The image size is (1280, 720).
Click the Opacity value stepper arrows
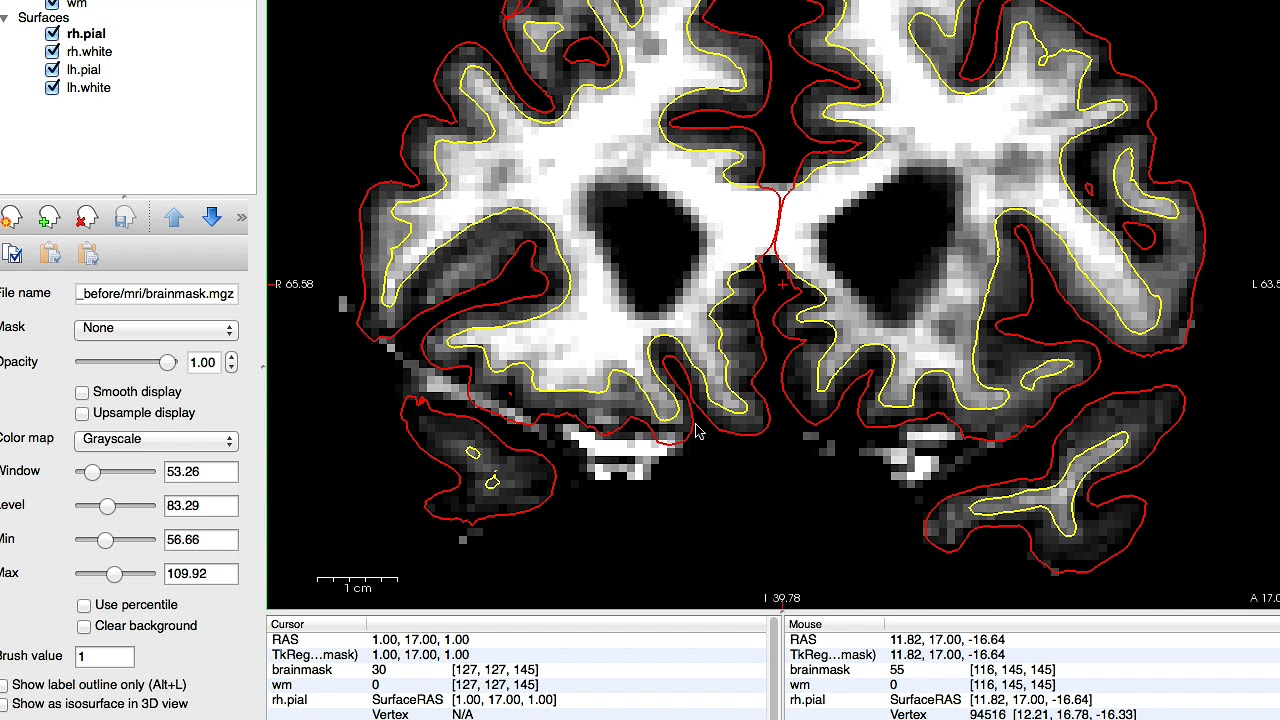tap(231, 362)
